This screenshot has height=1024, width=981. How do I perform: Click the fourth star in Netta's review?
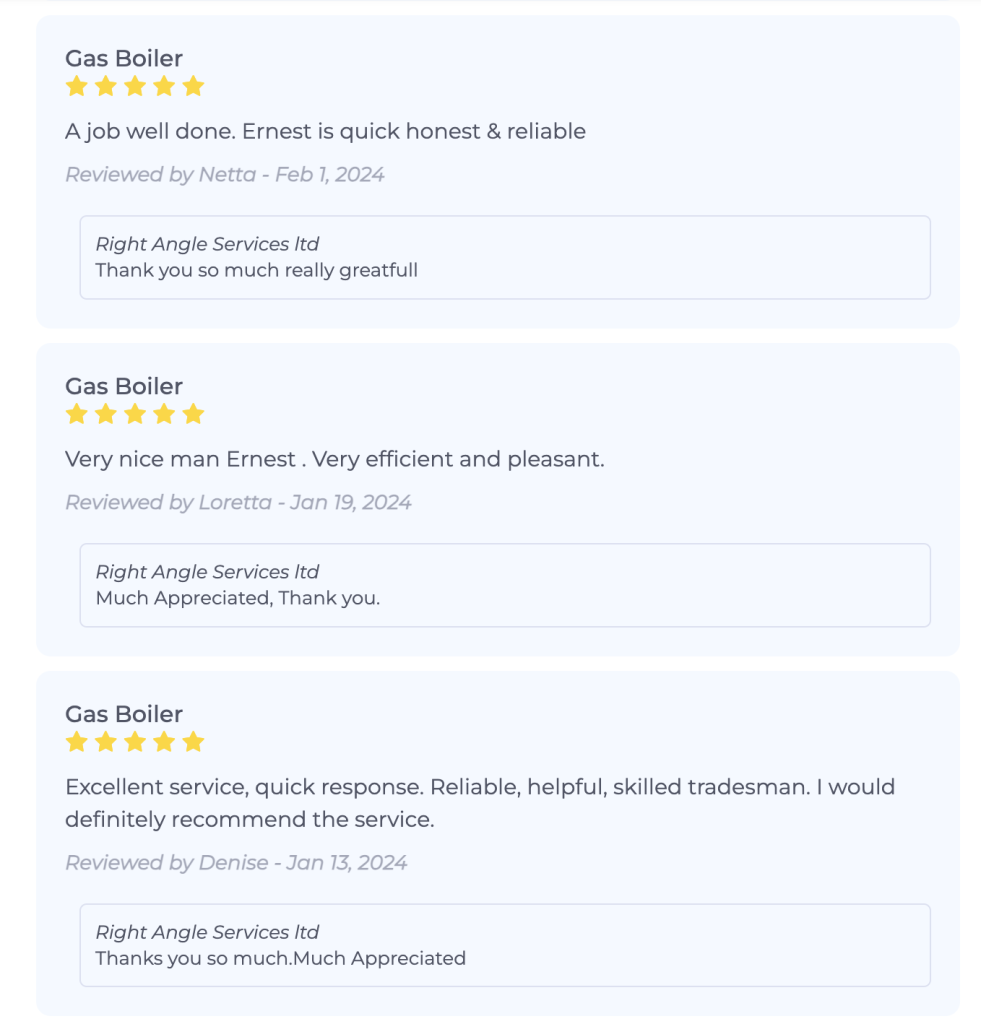tap(164, 86)
